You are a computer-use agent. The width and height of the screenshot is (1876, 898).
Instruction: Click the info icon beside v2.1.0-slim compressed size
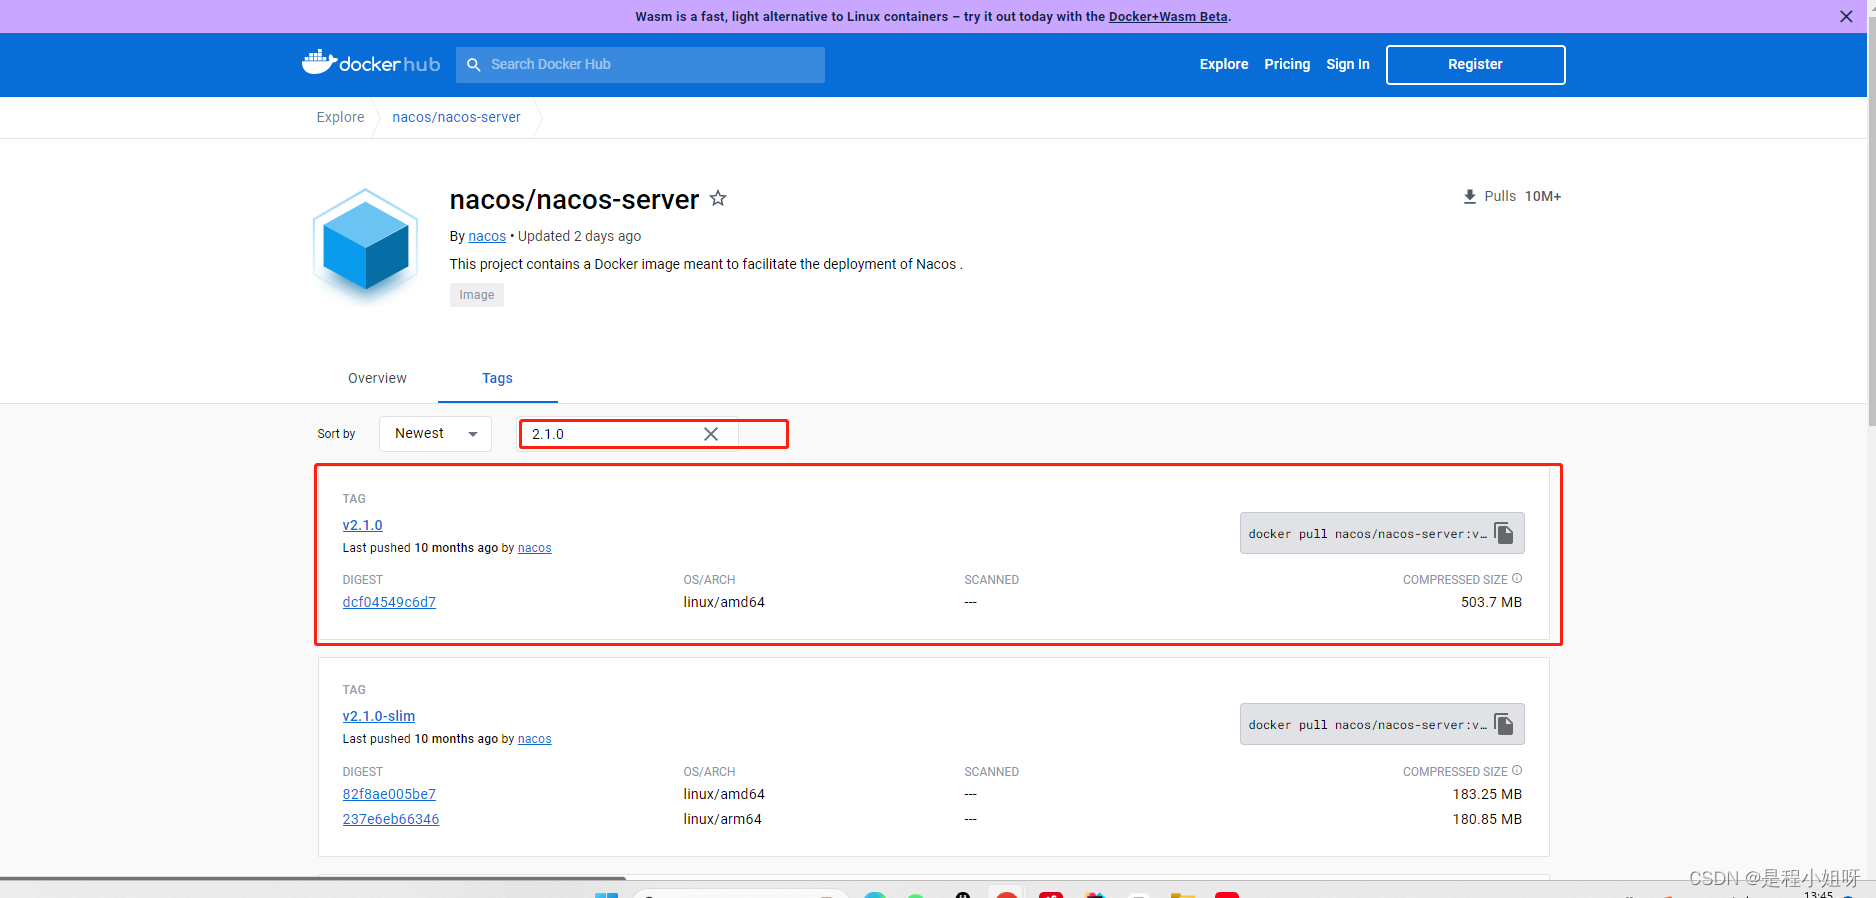pyautogui.click(x=1517, y=770)
